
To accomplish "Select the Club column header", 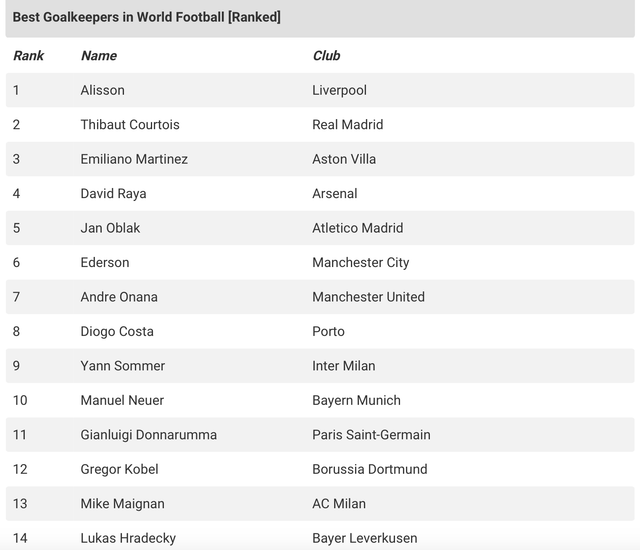I will (x=326, y=56).
